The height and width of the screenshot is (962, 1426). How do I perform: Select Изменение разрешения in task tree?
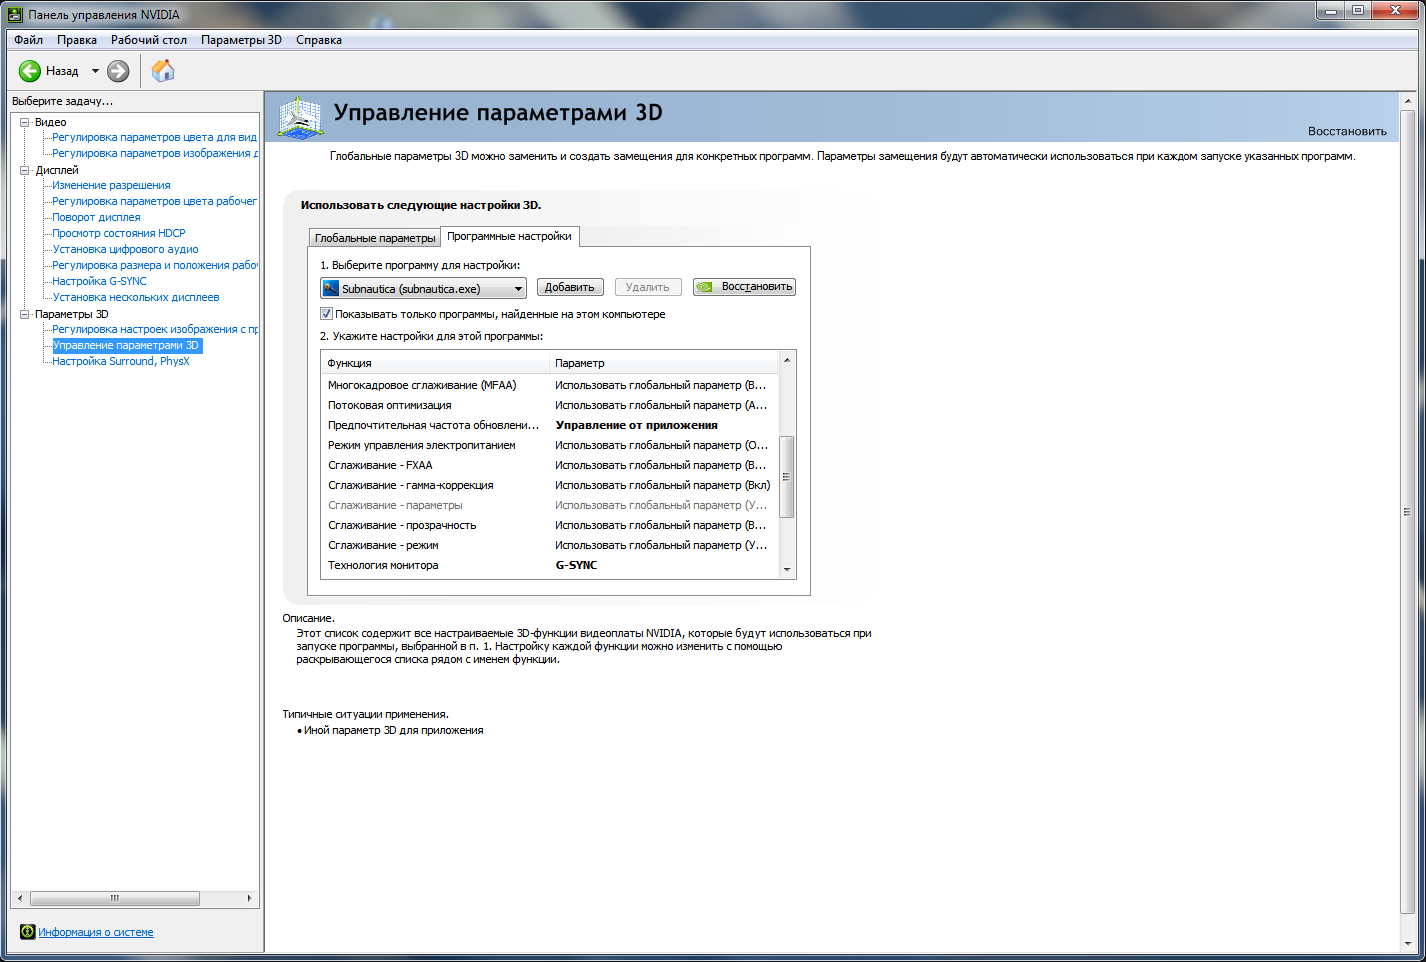pos(111,185)
